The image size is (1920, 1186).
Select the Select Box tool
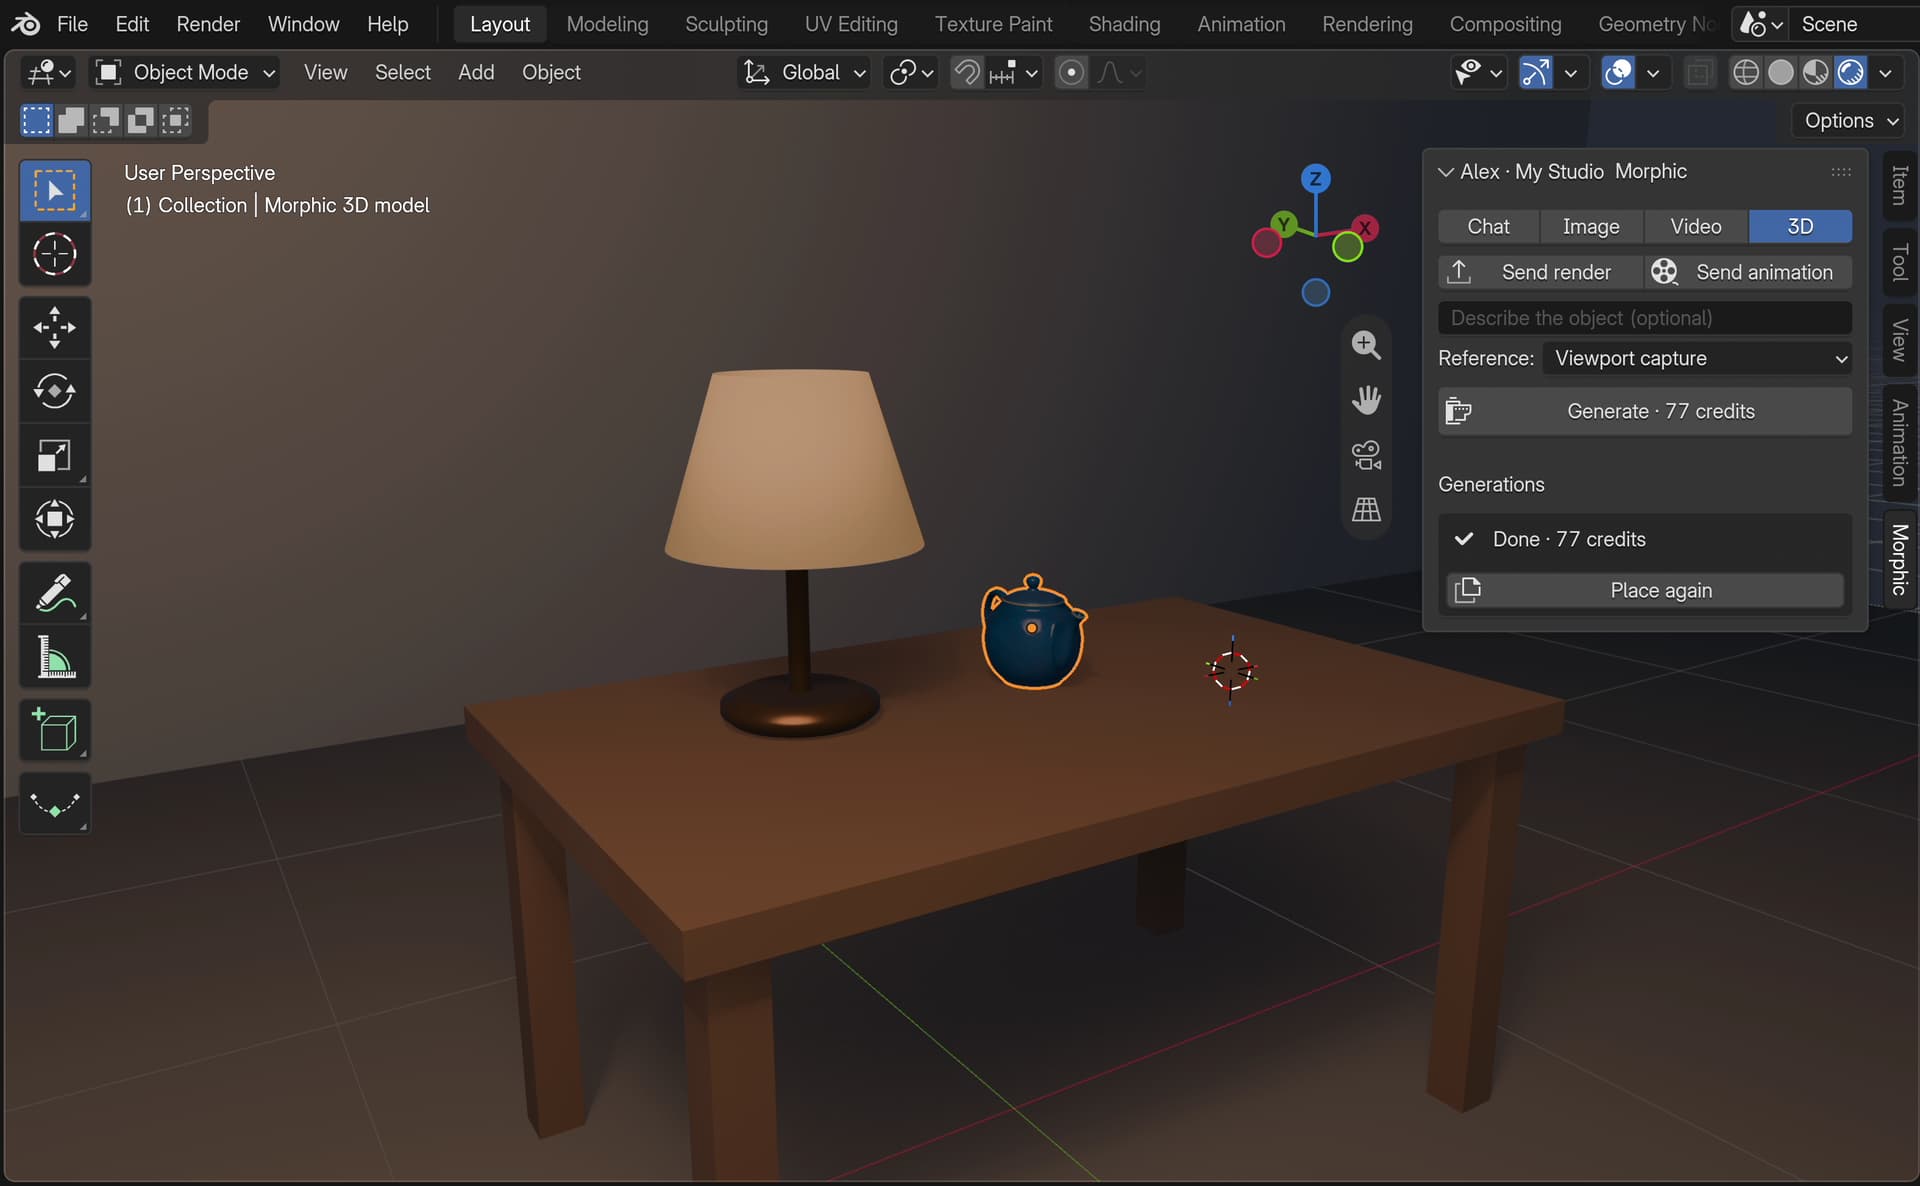(55, 190)
